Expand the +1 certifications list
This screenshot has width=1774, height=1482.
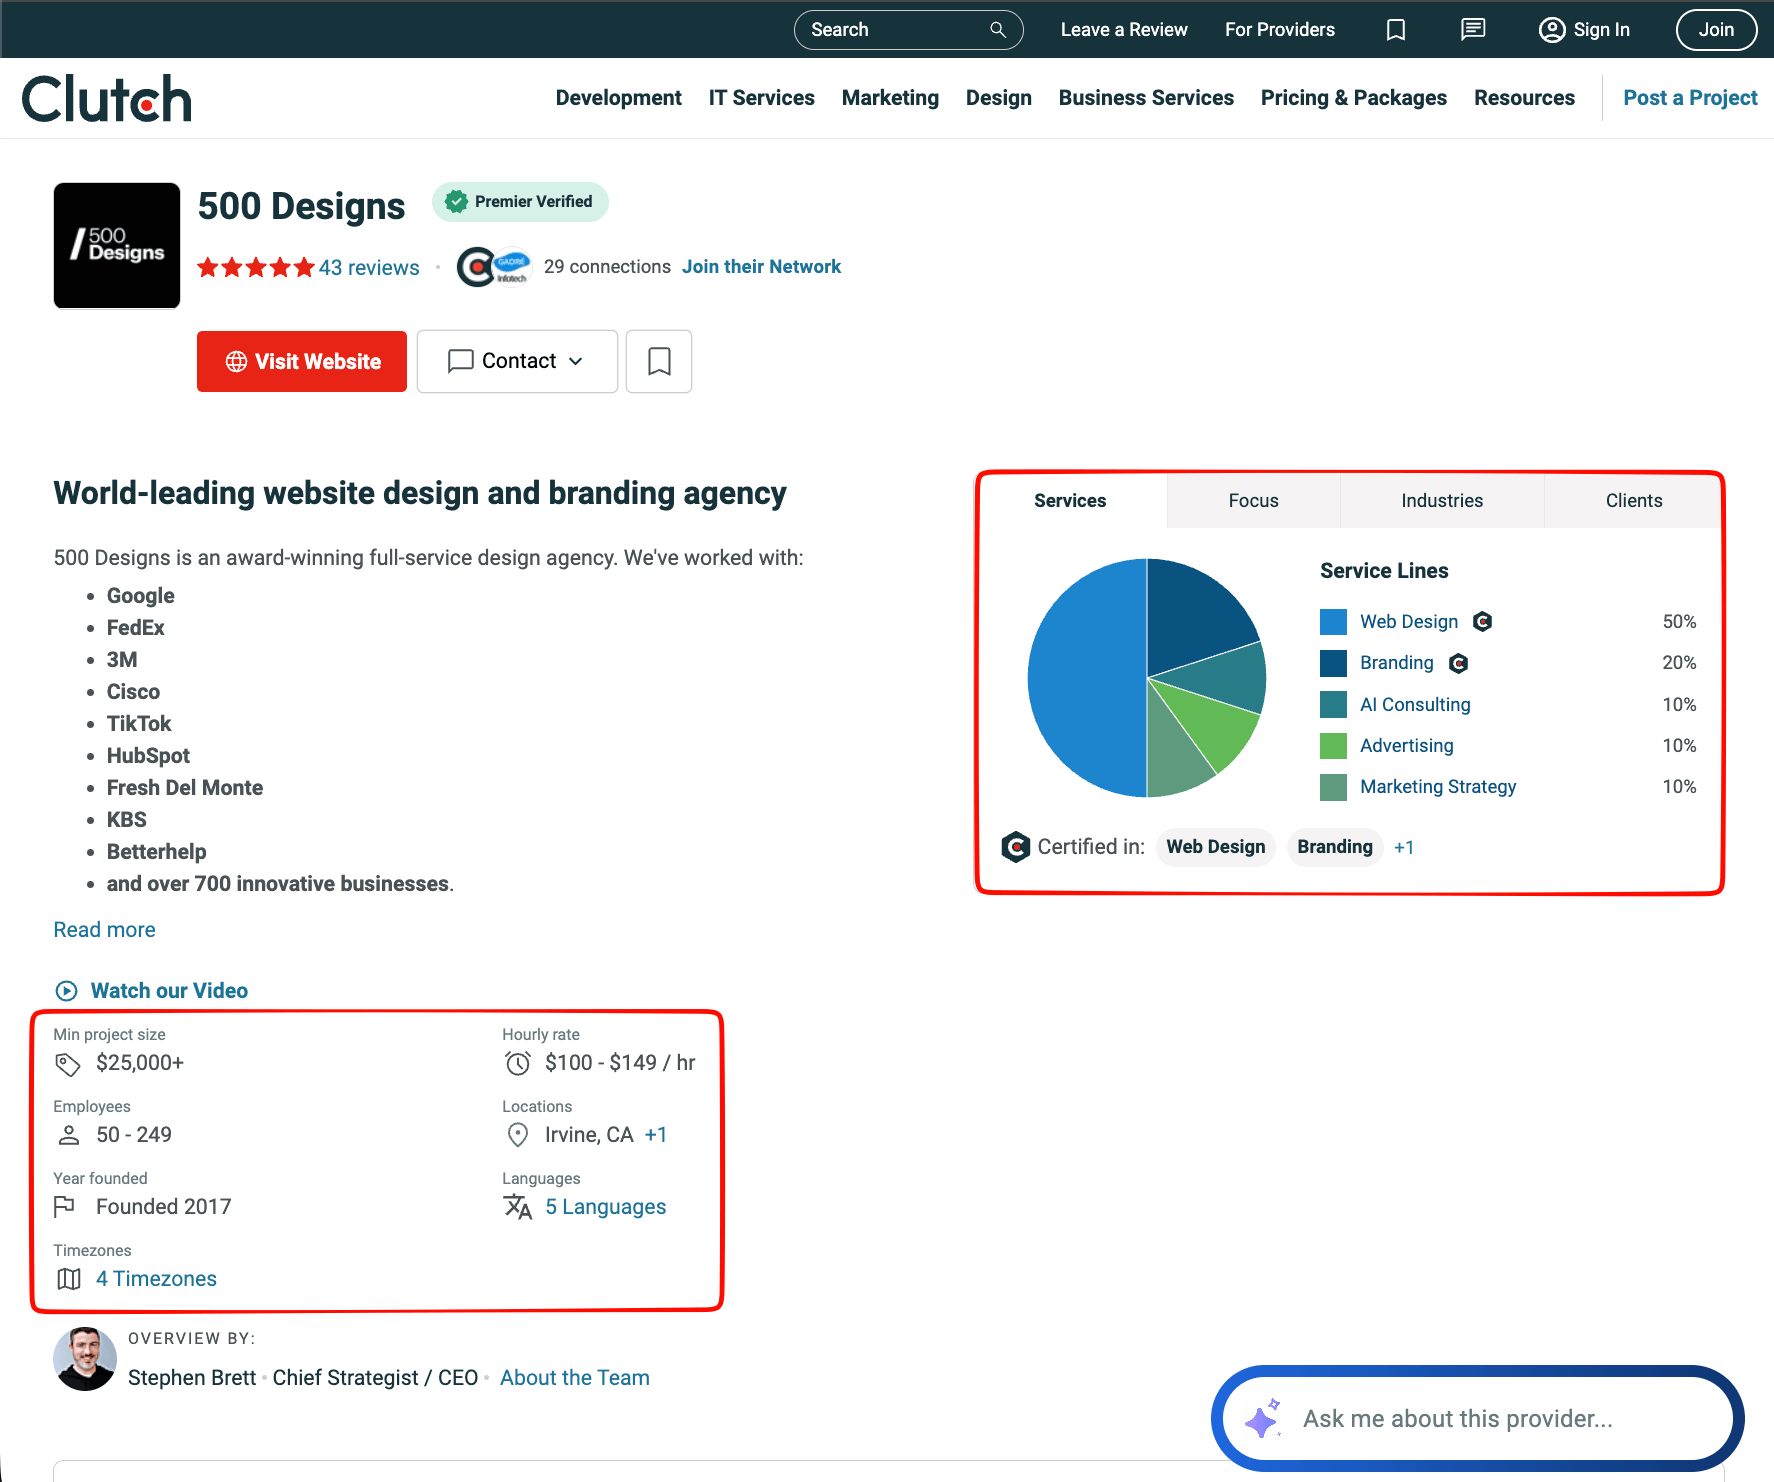coord(1404,847)
